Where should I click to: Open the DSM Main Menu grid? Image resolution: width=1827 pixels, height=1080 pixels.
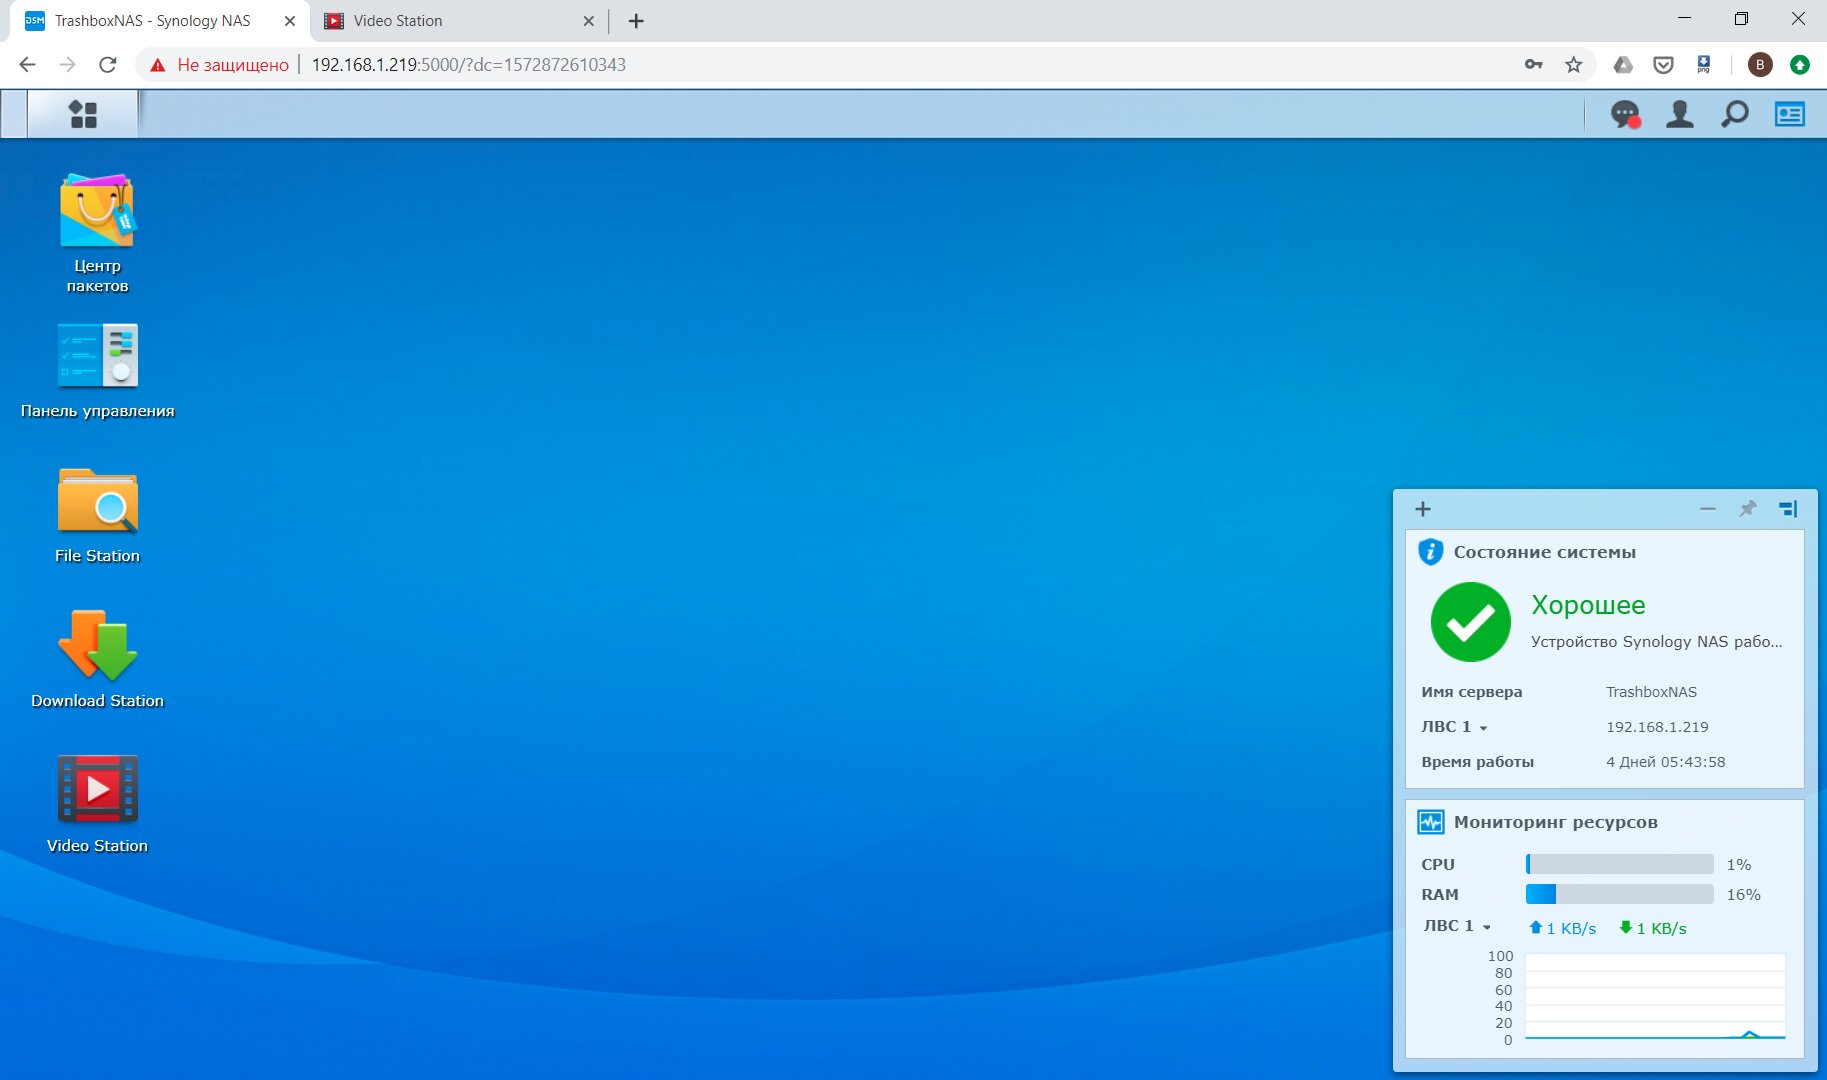[x=83, y=114]
